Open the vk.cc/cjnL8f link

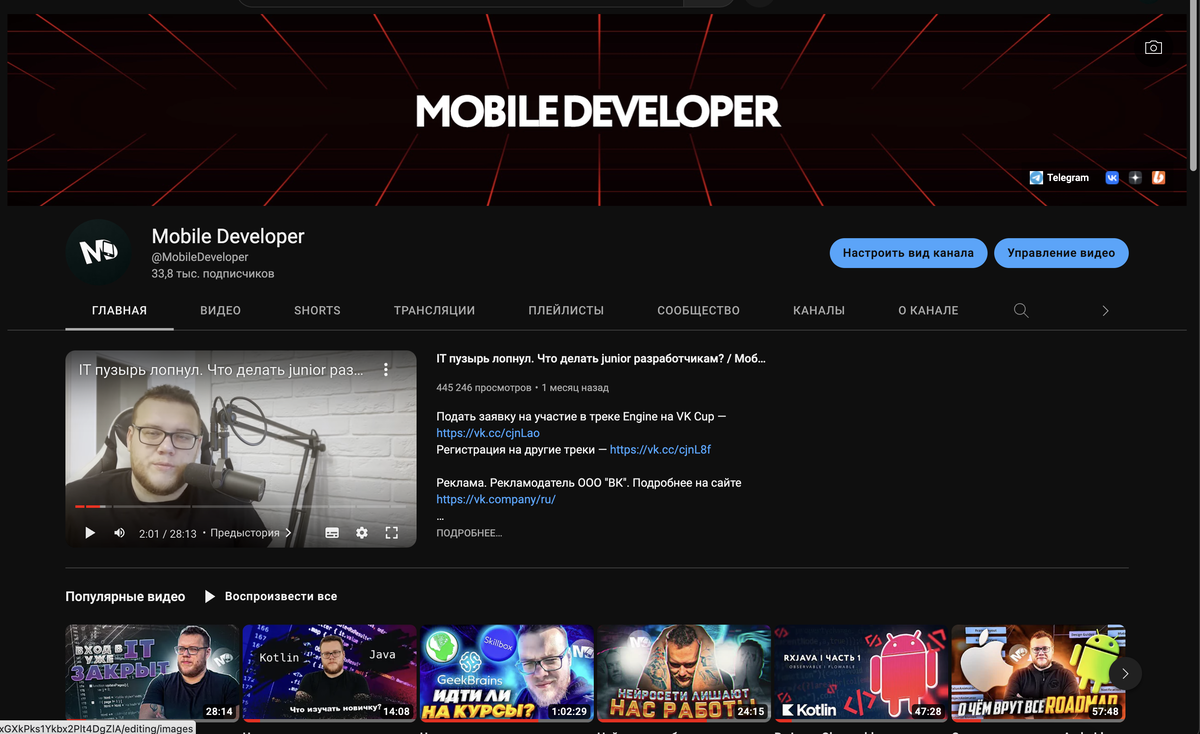coord(660,450)
